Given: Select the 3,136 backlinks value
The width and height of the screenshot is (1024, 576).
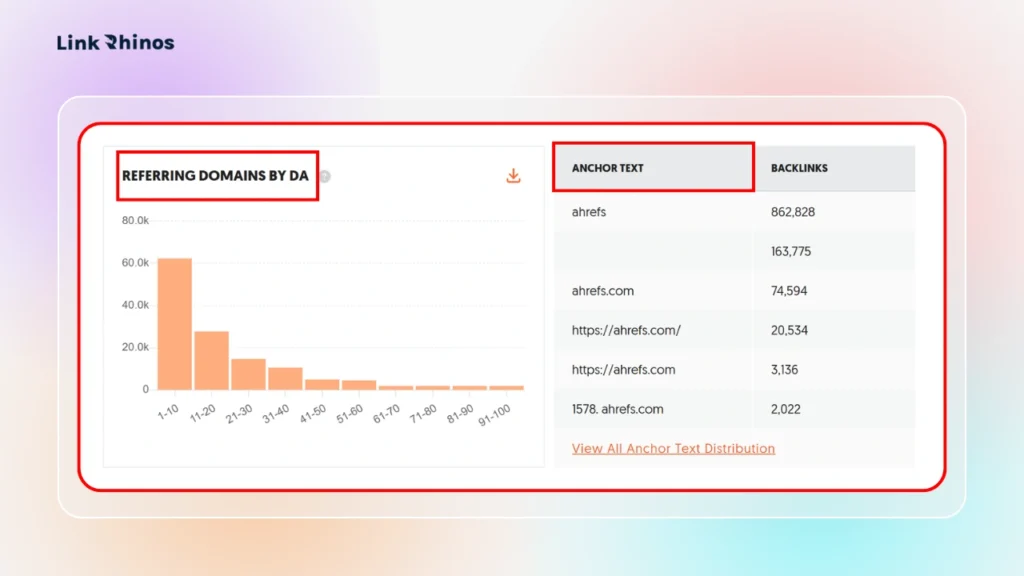Looking at the screenshot, I should (x=784, y=370).
